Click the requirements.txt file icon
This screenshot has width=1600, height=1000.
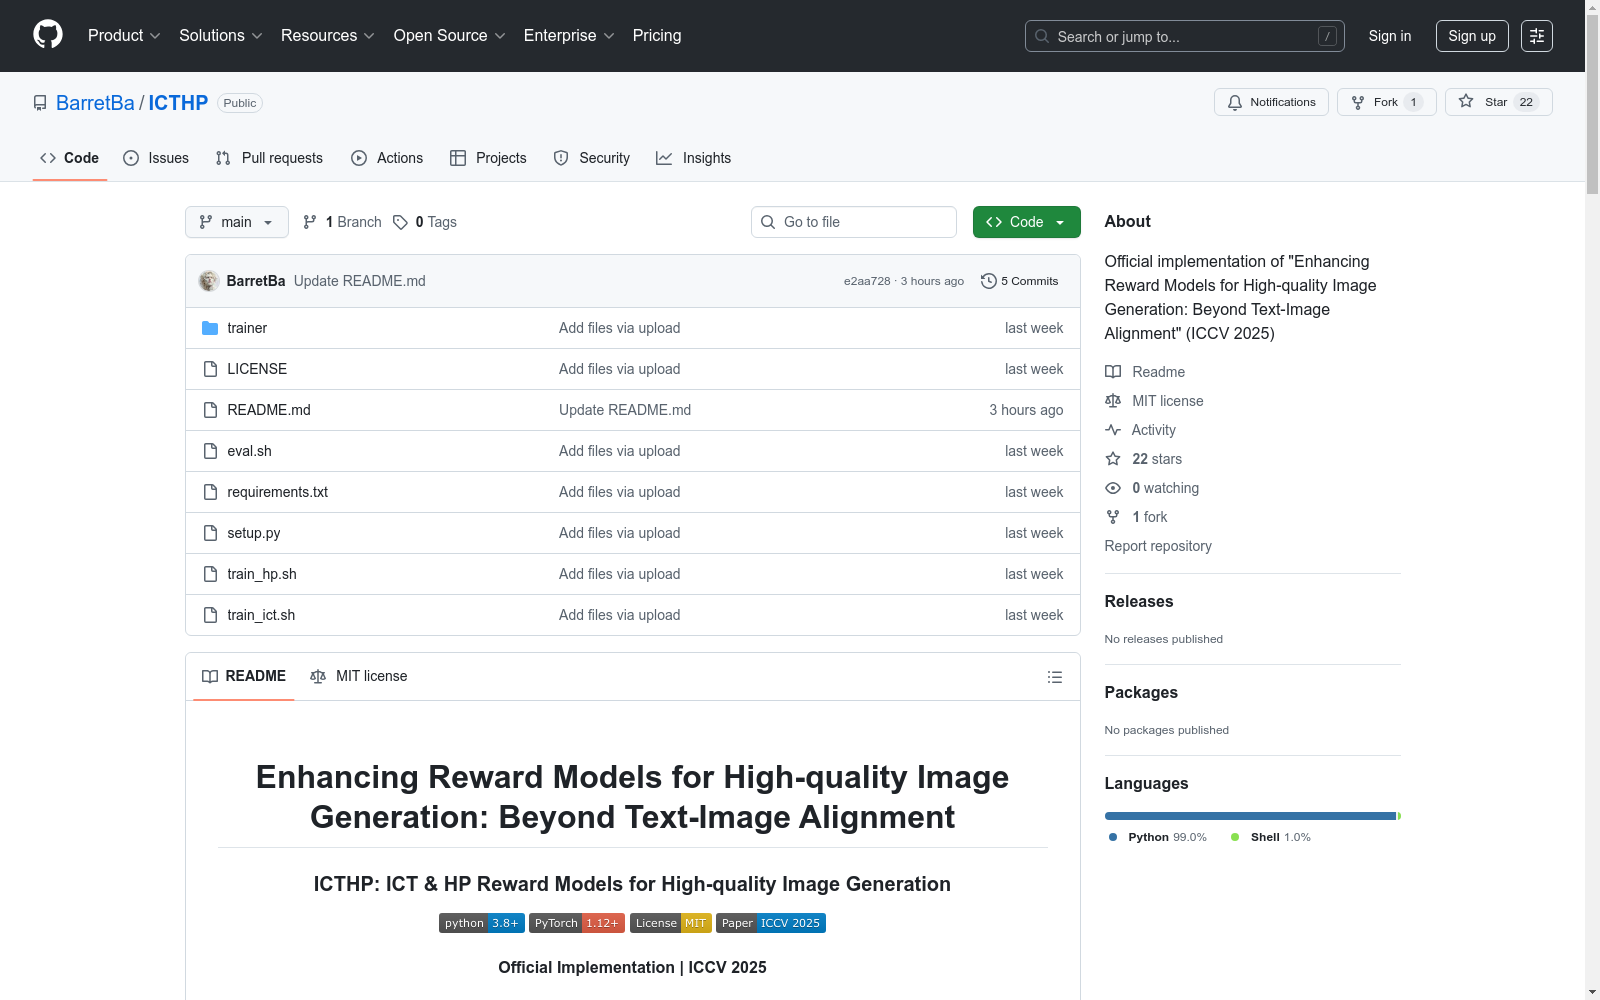point(210,492)
